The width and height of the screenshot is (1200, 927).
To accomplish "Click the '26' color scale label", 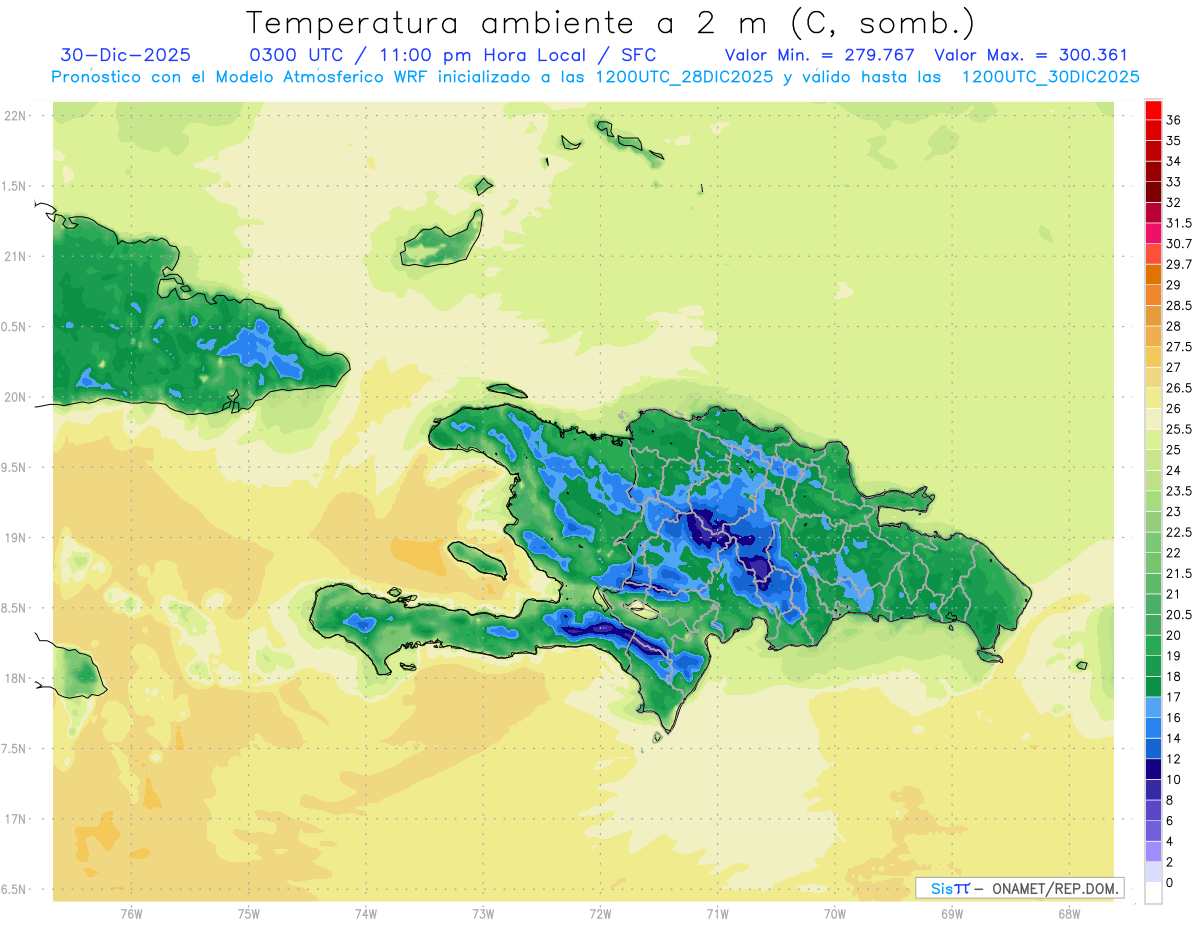I will (x=1174, y=409).
